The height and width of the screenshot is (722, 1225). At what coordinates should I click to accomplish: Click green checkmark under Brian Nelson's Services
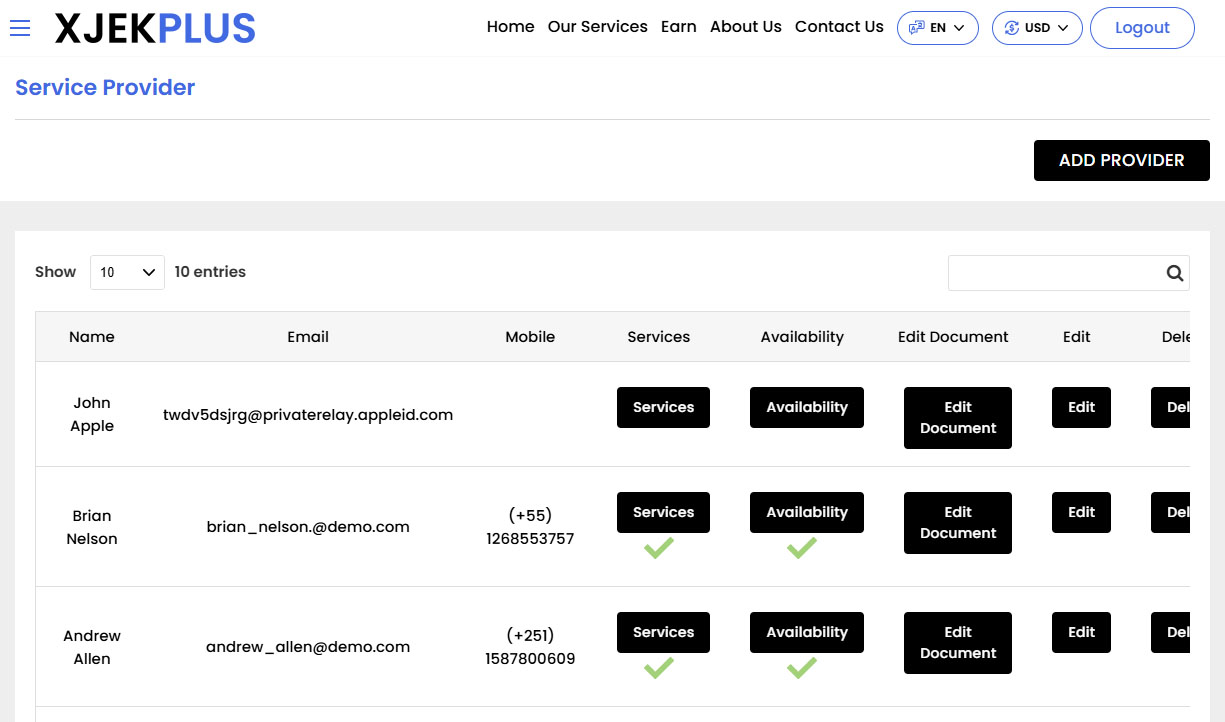coord(658,548)
